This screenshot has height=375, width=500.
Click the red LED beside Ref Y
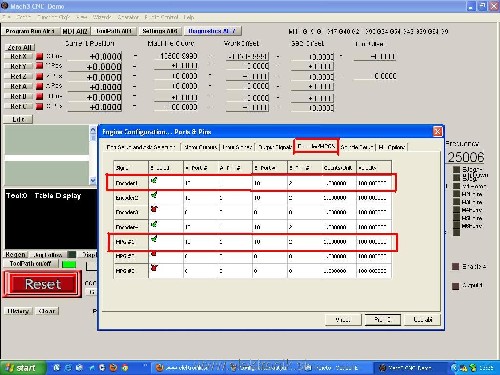(39, 66)
